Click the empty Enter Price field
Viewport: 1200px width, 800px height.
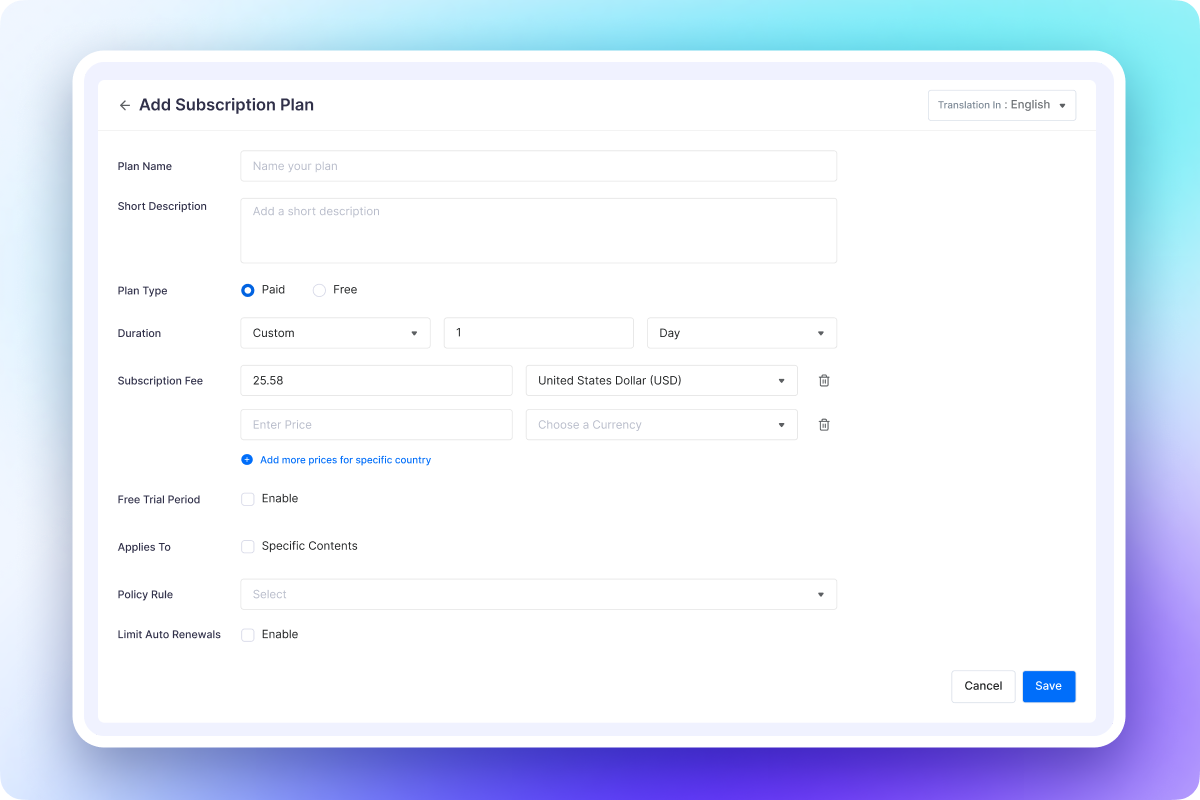pos(376,424)
